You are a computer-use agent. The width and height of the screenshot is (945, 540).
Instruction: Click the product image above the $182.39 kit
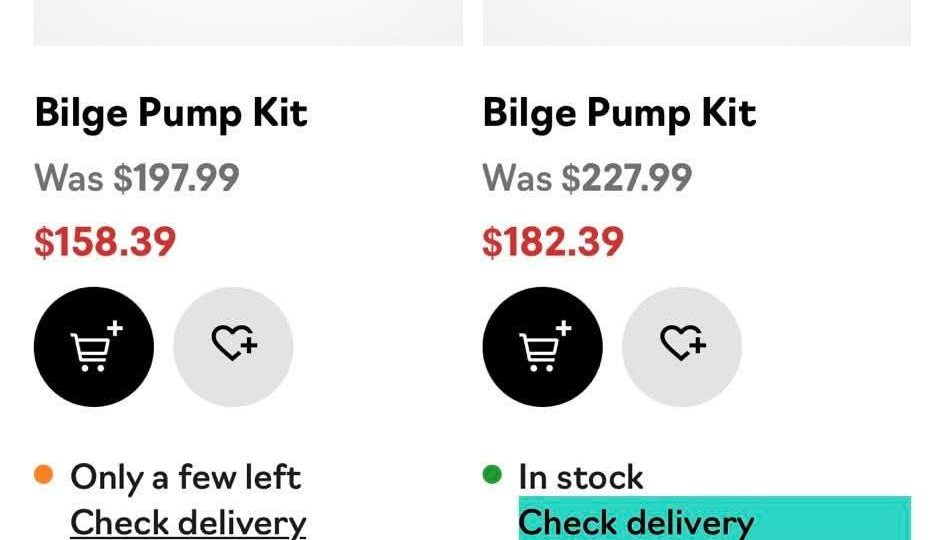[x=696, y=22]
